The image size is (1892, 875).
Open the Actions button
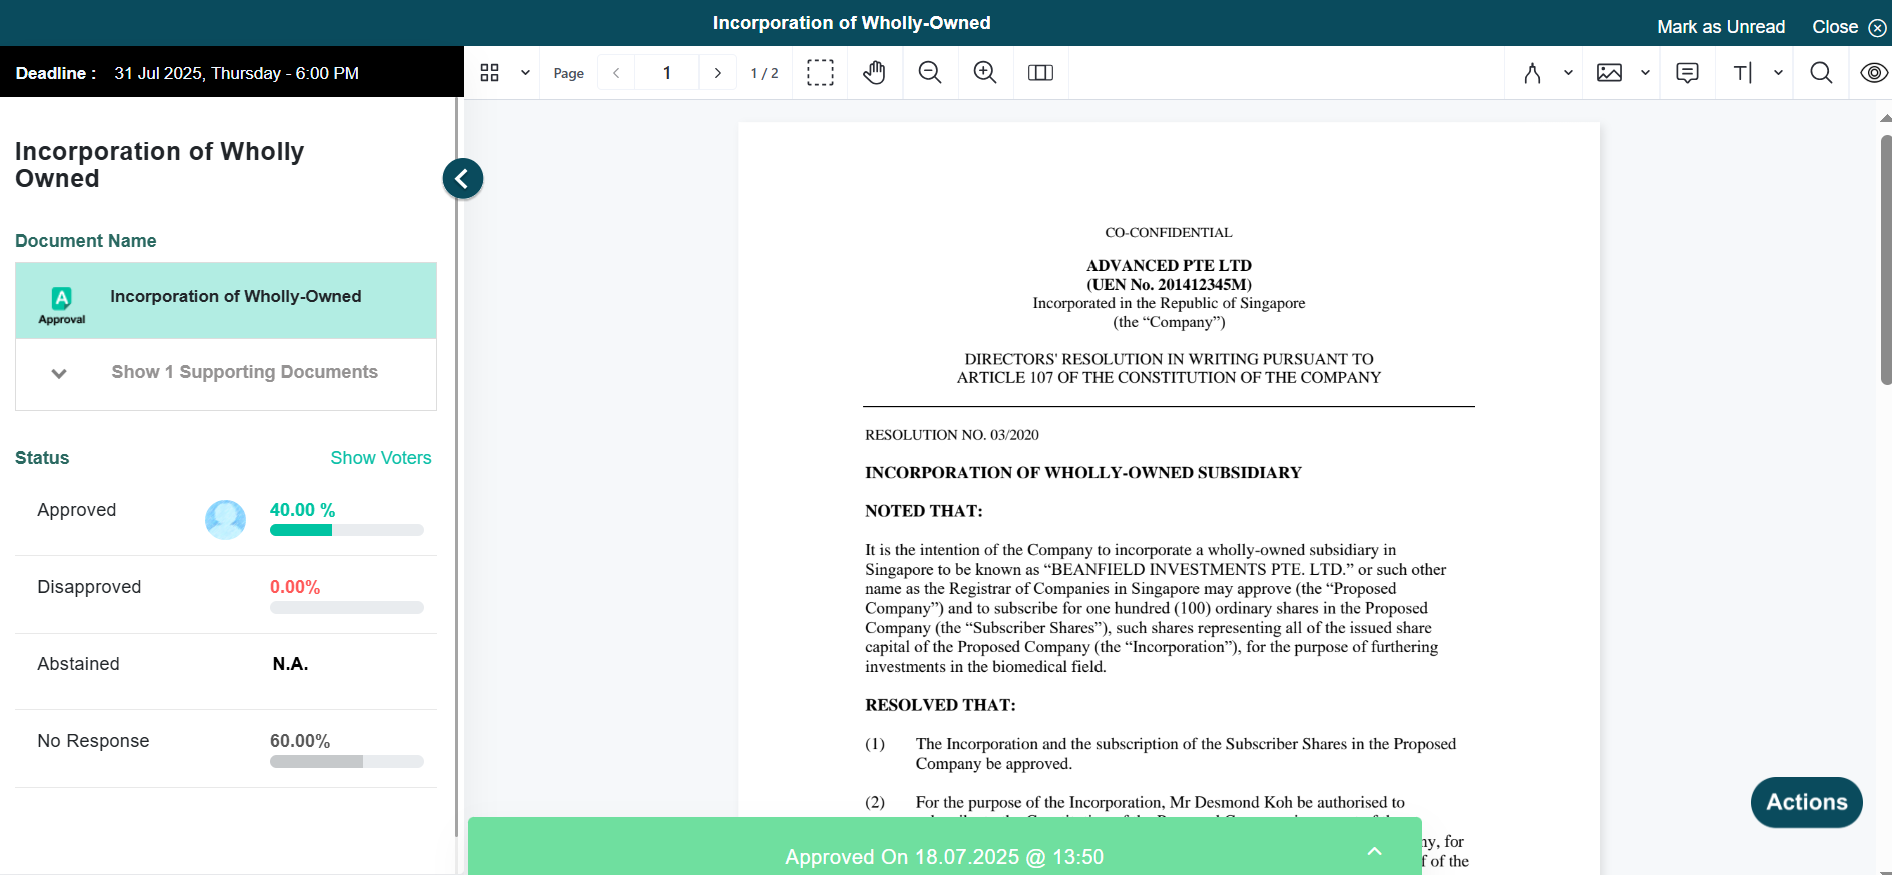pos(1806,802)
